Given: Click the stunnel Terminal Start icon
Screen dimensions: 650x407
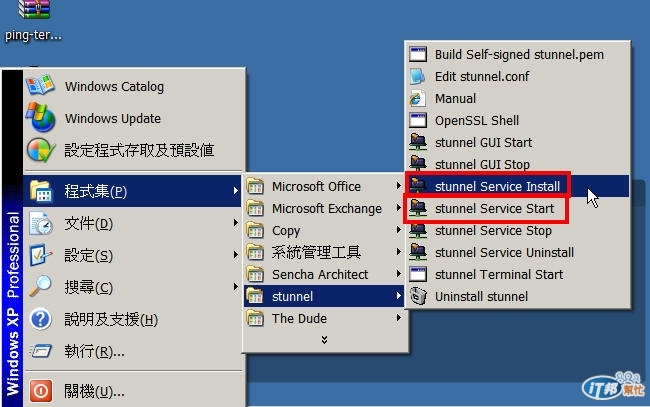Looking at the screenshot, I should pyautogui.click(x=418, y=274).
